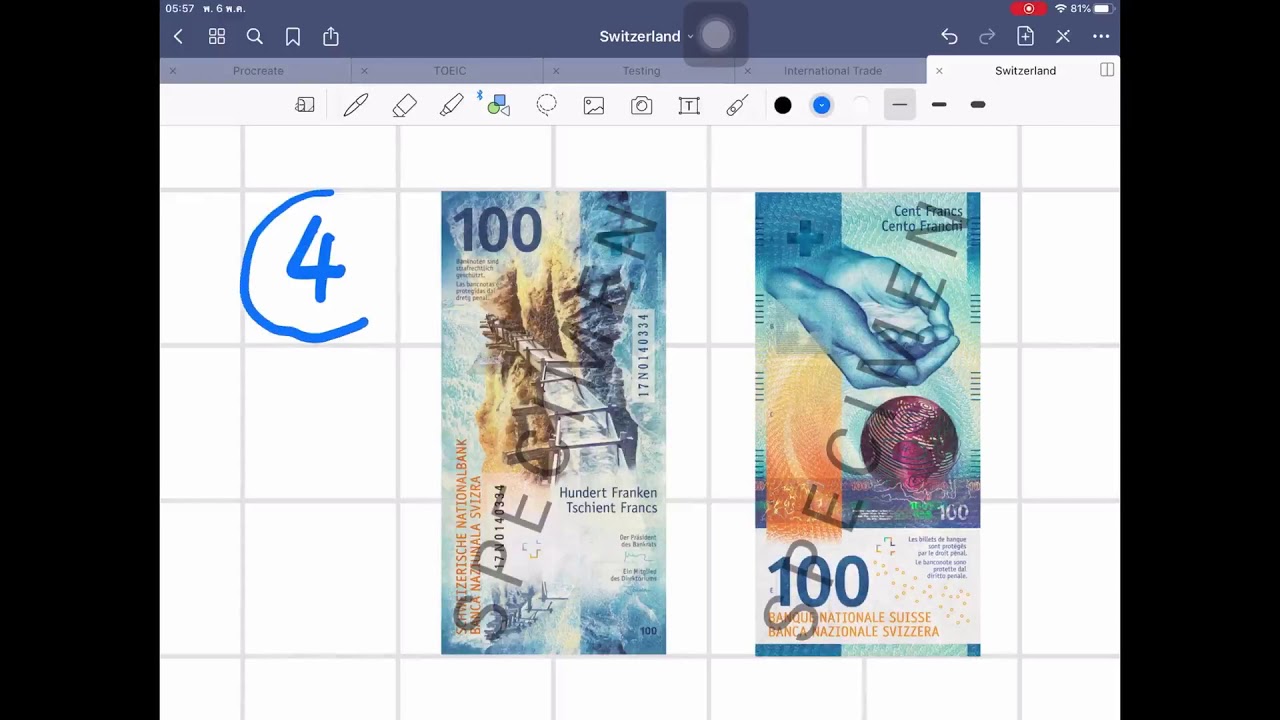Open the camera tool
Image resolution: width=1280 pixels, height=720 pixels.
[x=642, y=105]
